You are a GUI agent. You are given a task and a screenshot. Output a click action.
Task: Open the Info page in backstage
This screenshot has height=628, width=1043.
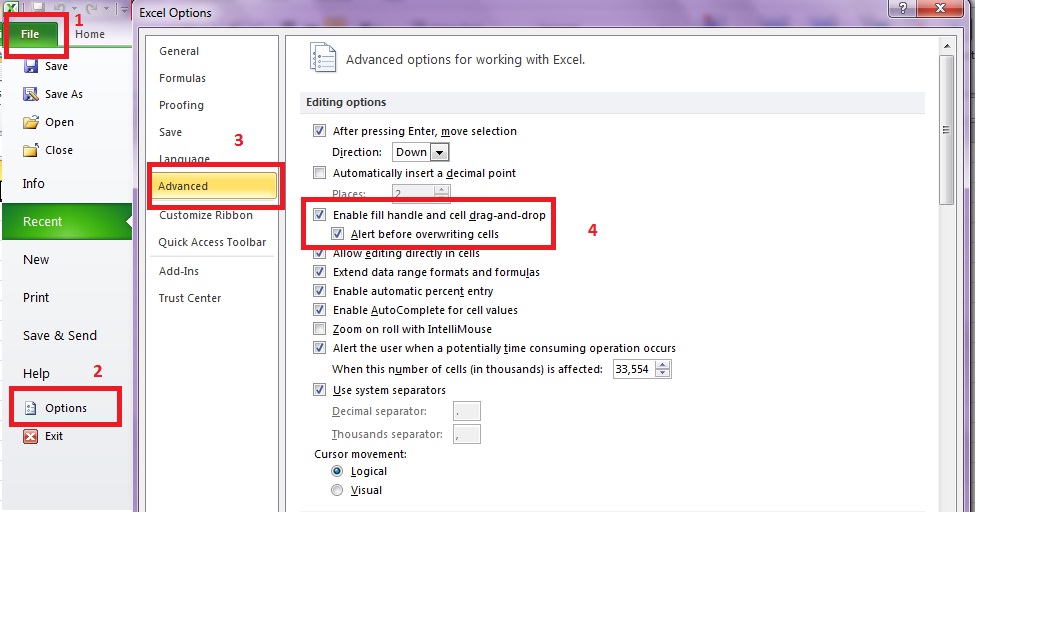pyautogui.click(x=33, y=184)
